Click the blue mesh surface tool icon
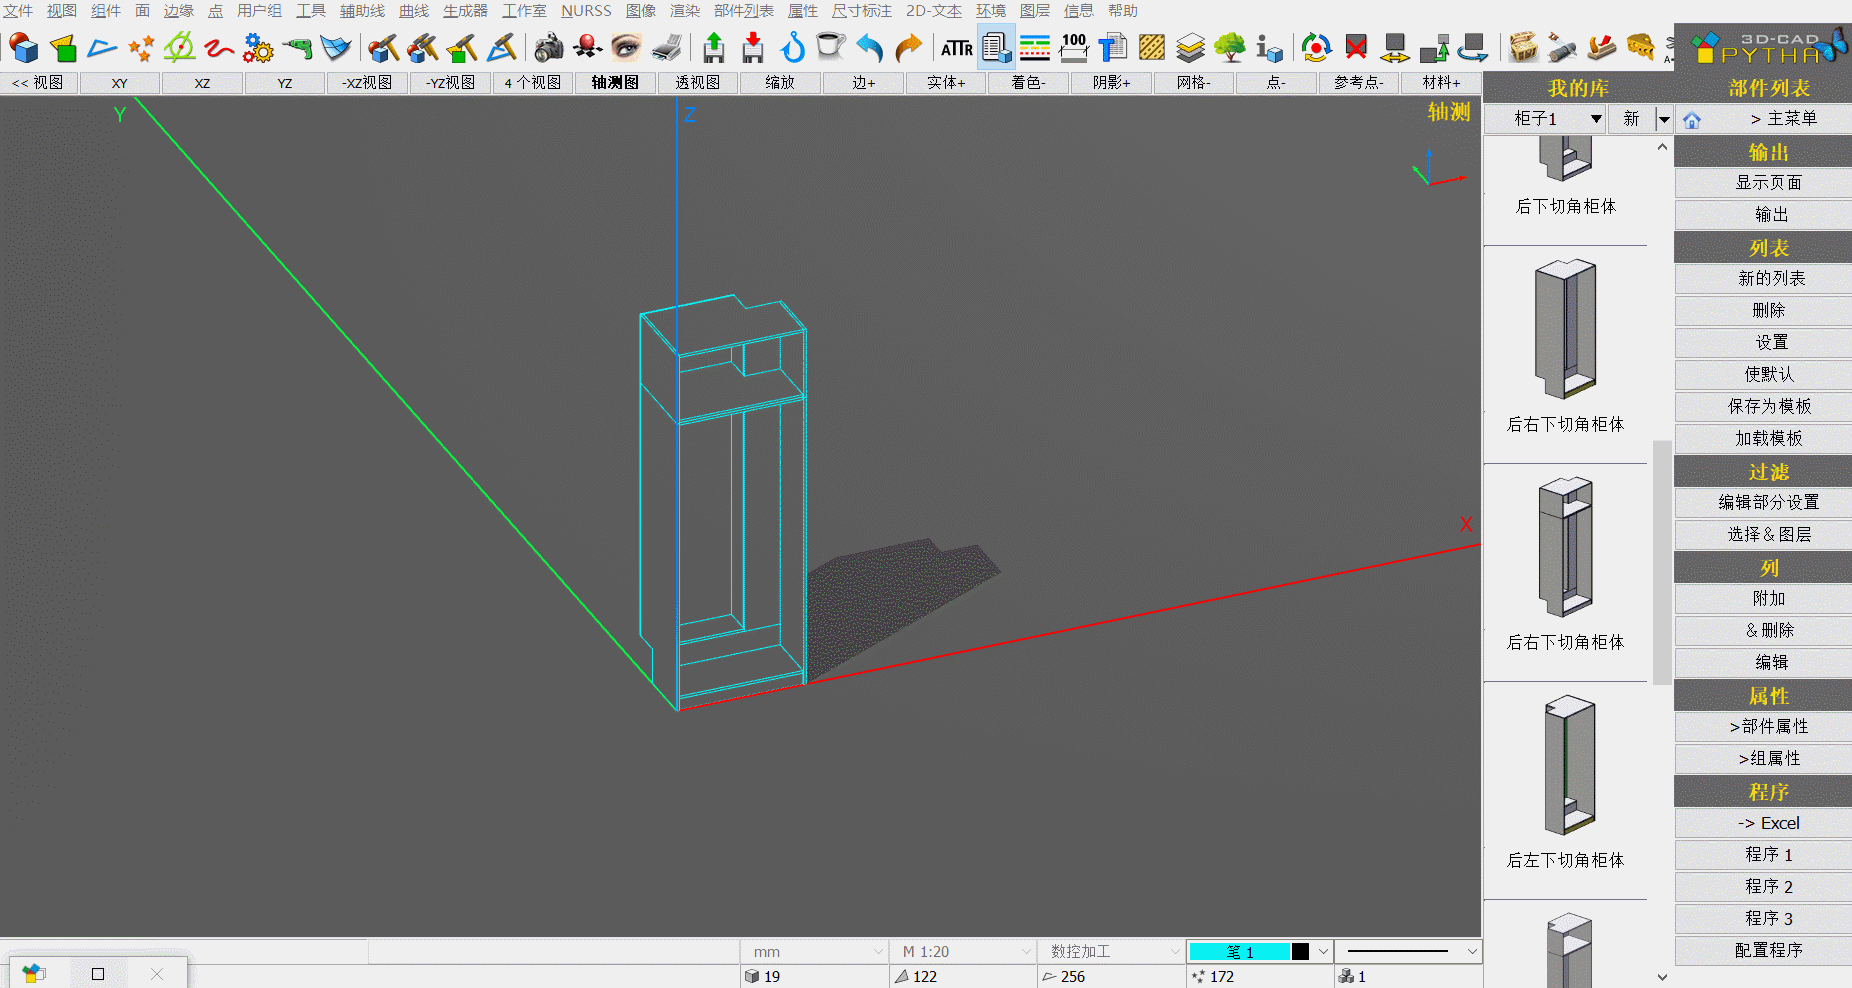The width and height of the screenshot is (1852, 988). pyautogui.click(x=336, y=47)
